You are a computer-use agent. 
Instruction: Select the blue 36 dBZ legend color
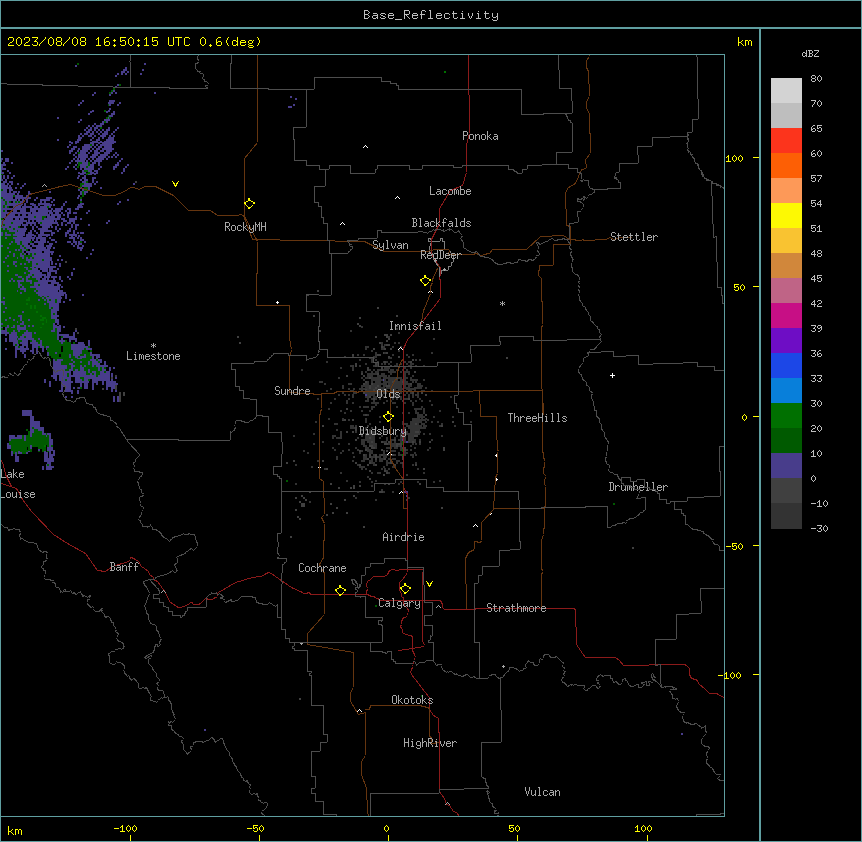786,365
